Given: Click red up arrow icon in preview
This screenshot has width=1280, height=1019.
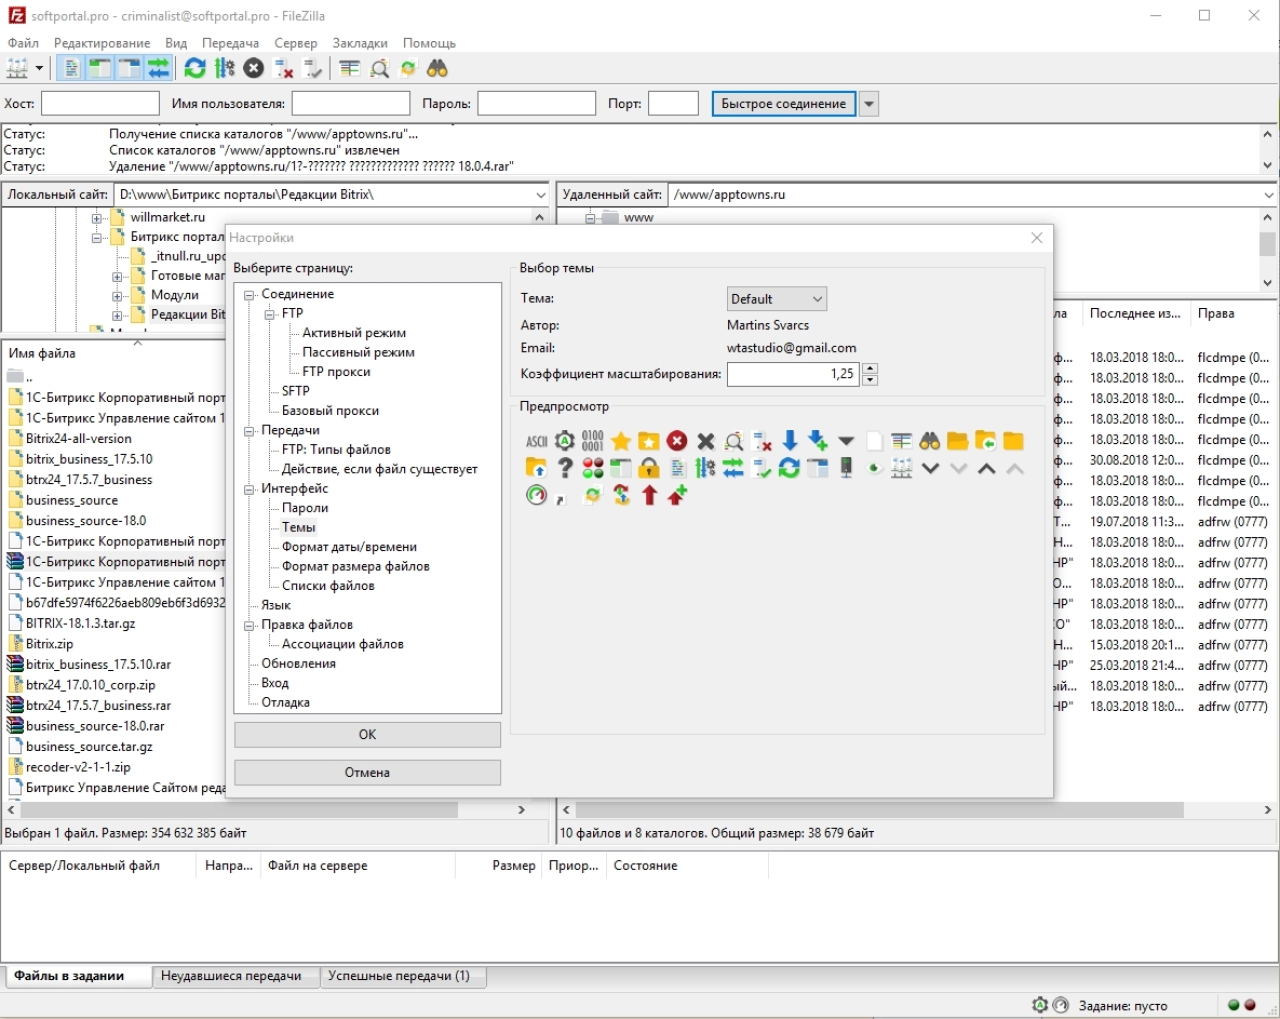Looking at the screenshot, I should pos(649,495).
